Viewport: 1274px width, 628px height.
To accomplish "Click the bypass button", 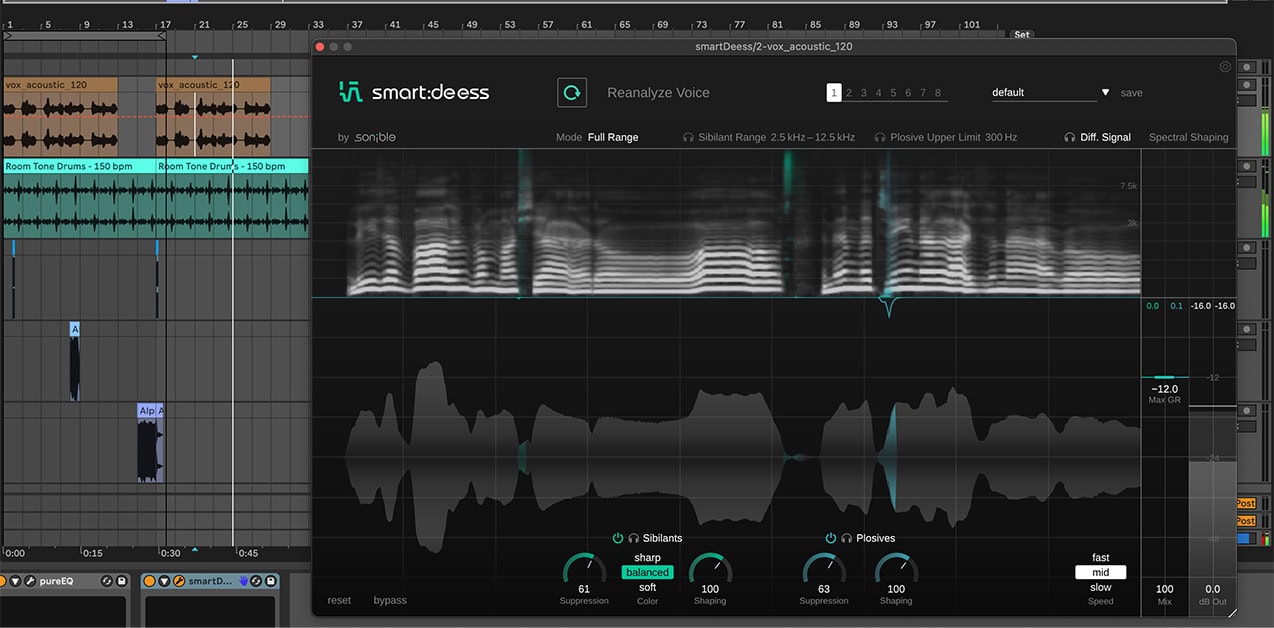I will click(390, 600).
